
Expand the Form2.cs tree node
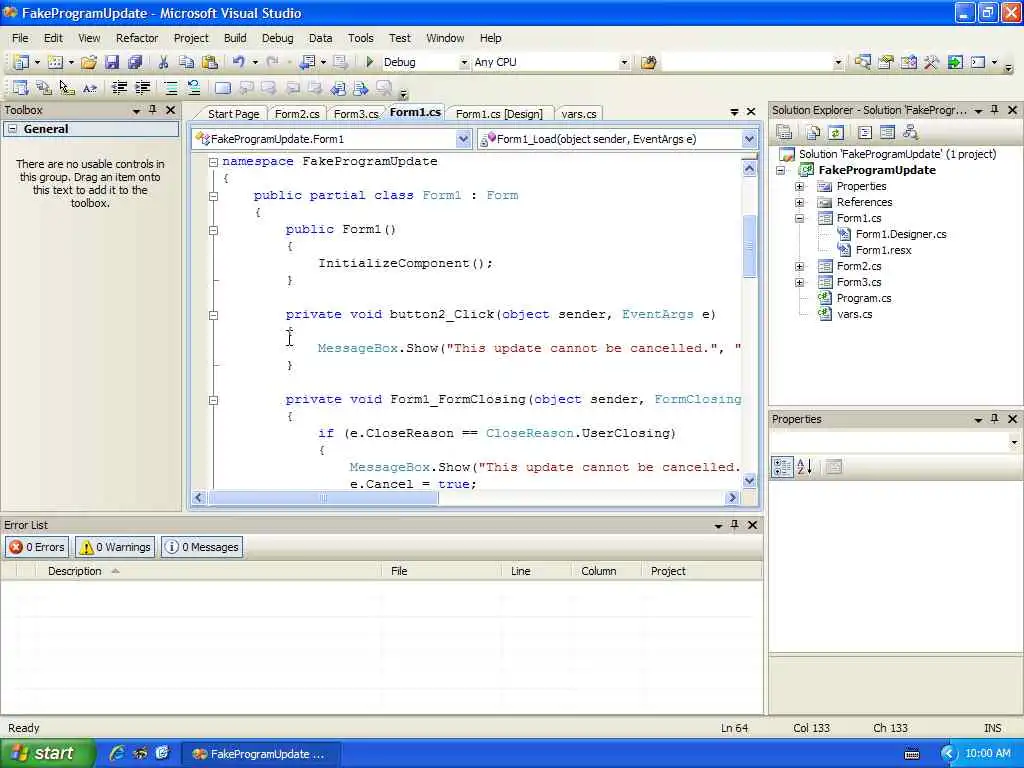click(799, 266)
